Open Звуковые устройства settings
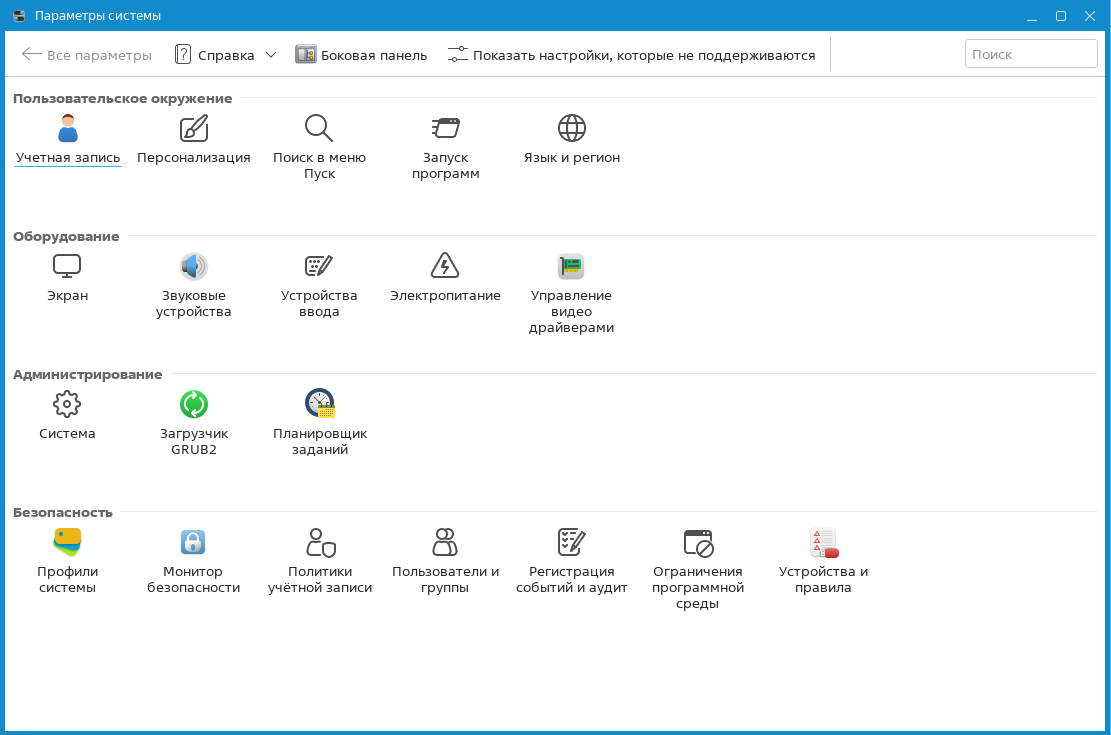The image size is (1111, 735). pos(193,267)
